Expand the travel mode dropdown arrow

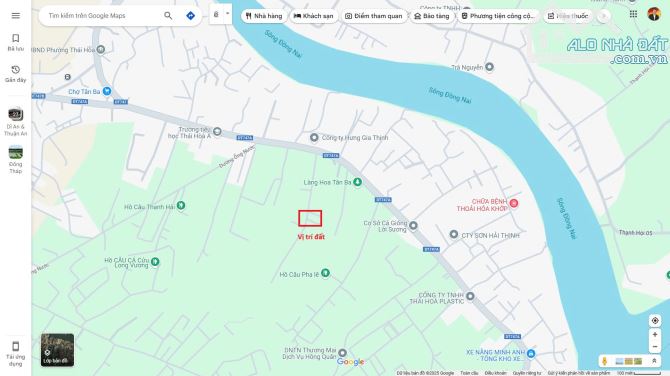tap(228, 14)
